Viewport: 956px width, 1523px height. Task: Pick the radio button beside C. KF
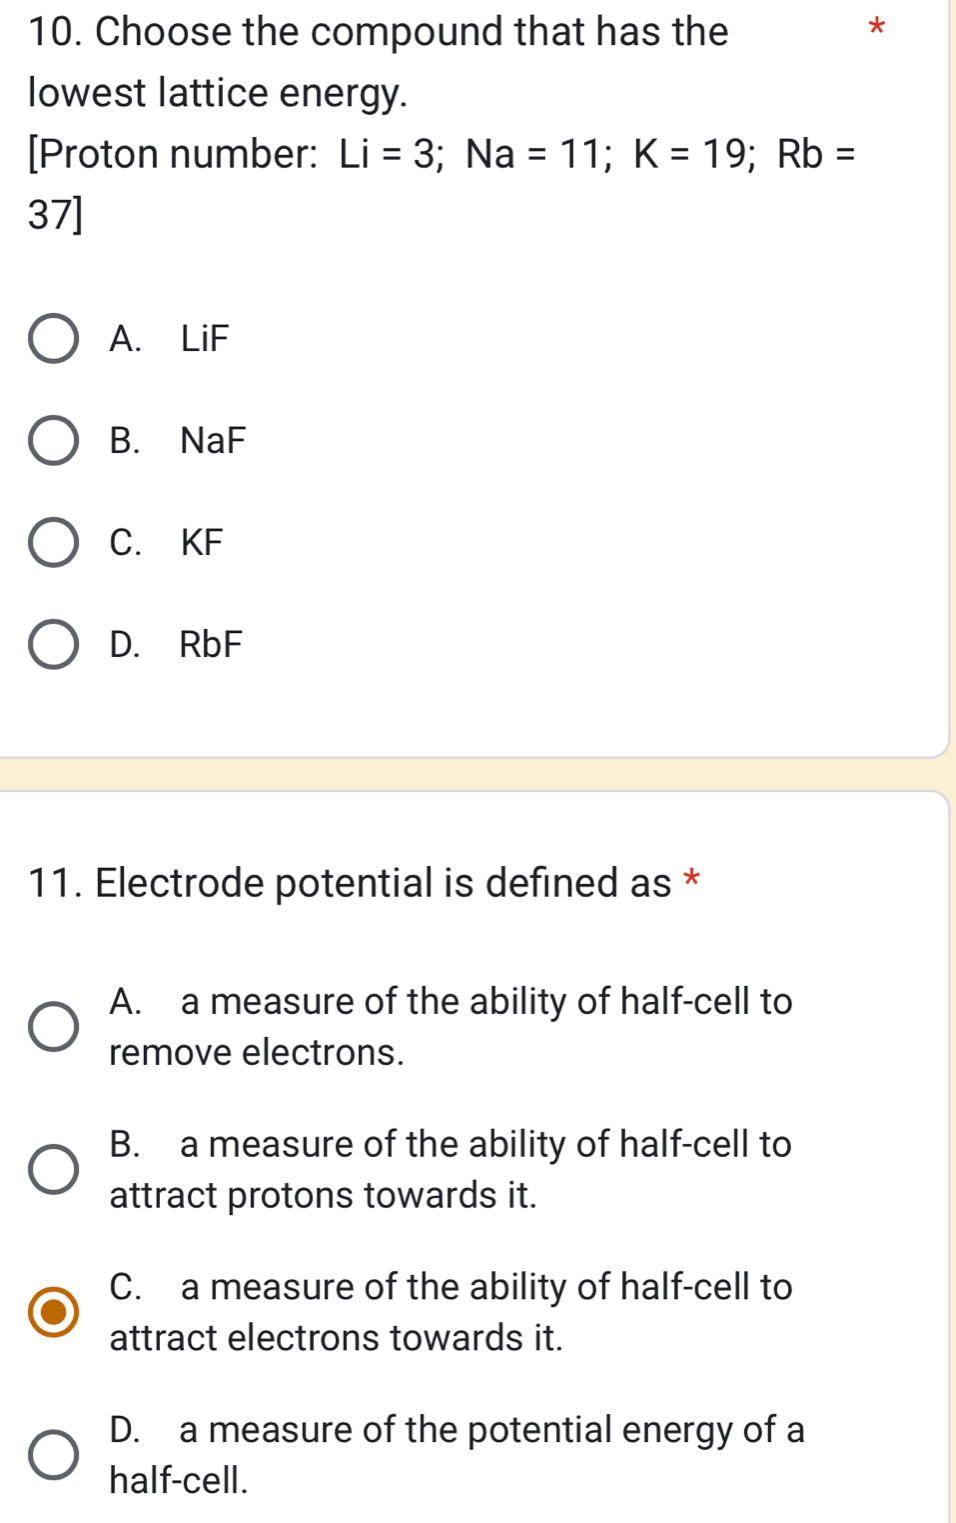pyautogui.click(x=53, y=542)
